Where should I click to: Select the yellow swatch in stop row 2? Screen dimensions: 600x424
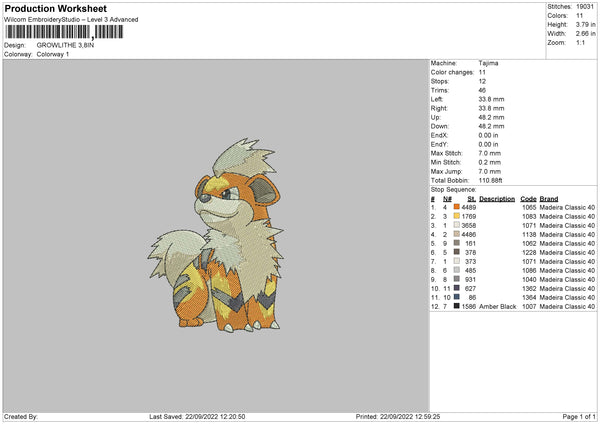point(457,216)
